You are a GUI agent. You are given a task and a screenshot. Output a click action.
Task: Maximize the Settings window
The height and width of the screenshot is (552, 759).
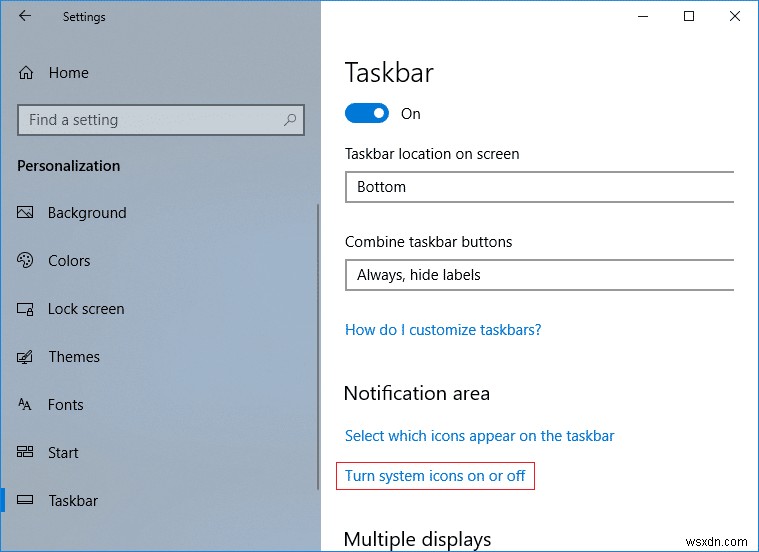[x=689, y=16]
